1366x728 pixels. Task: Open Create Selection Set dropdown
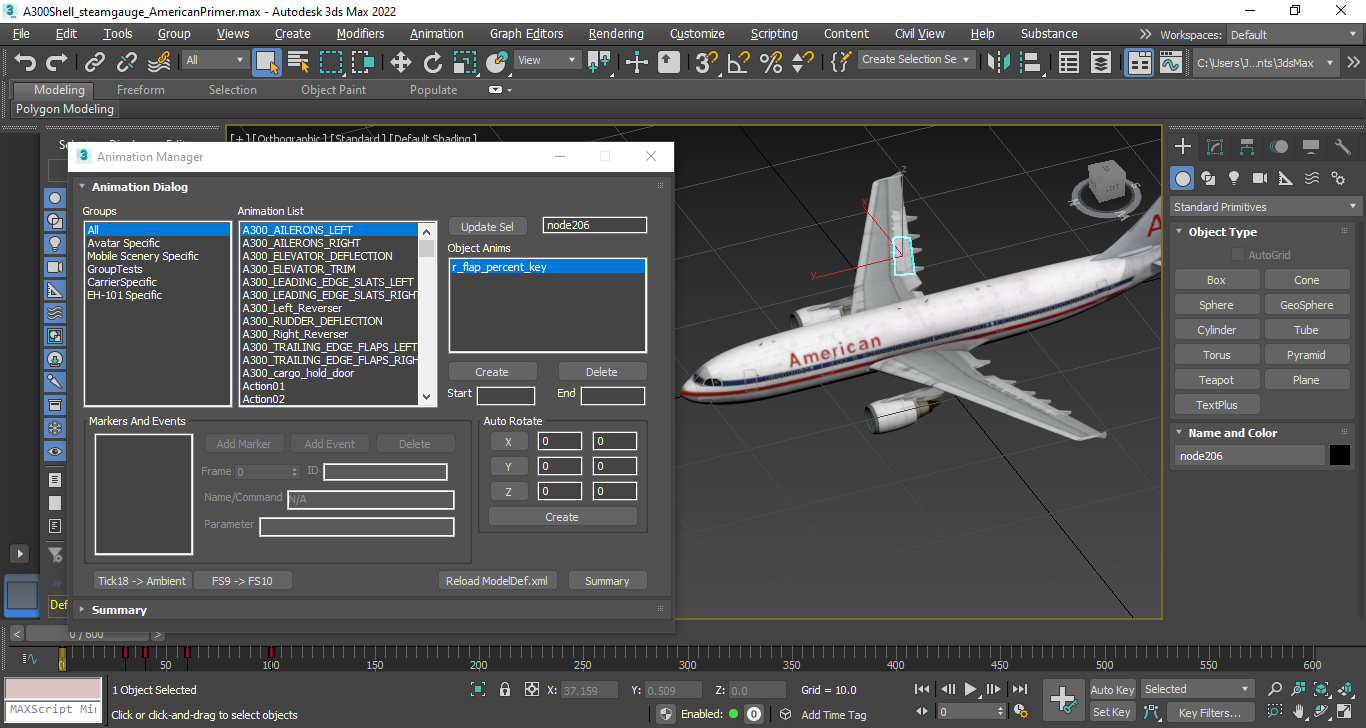(x=916, y=60)
